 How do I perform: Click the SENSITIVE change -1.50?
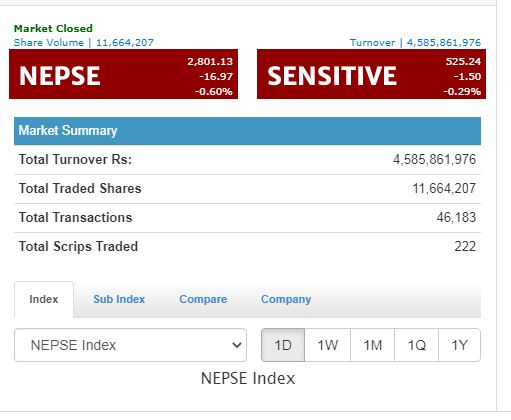(x=467, y=76)
